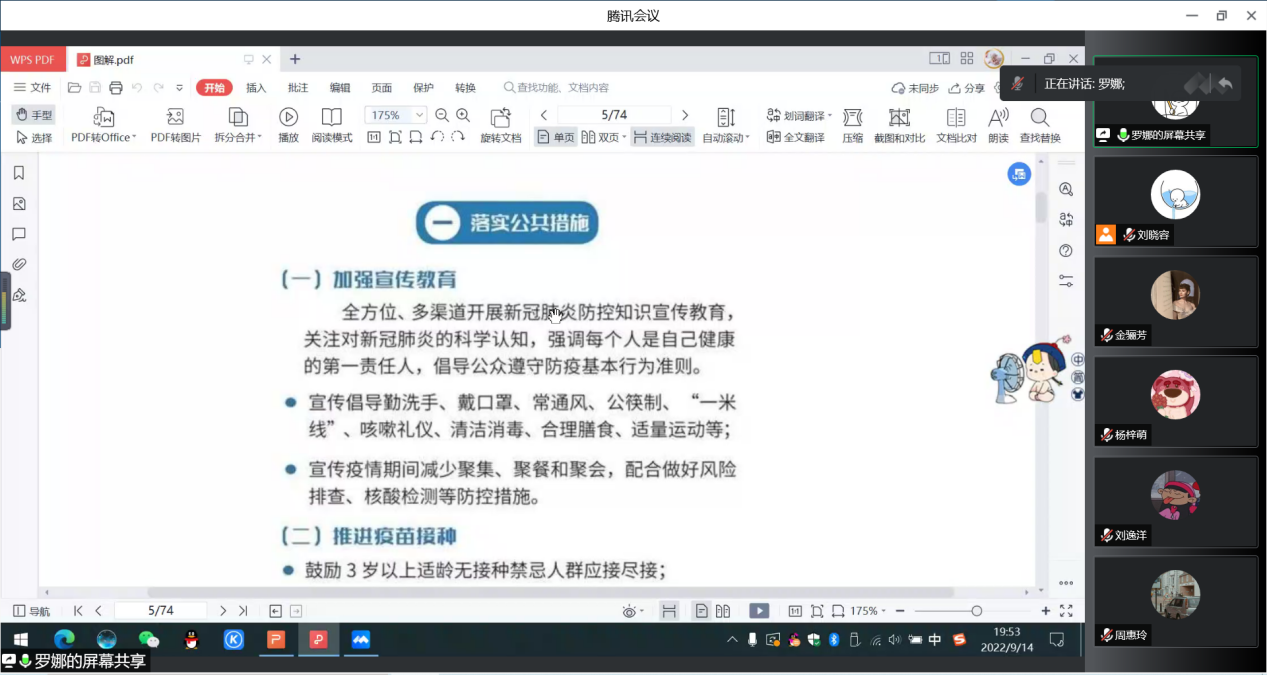The image size is (1267, 675).
Task: Expand the 175% zoom level dropdown
Action: pyautogui.click(x=420, y=115)
